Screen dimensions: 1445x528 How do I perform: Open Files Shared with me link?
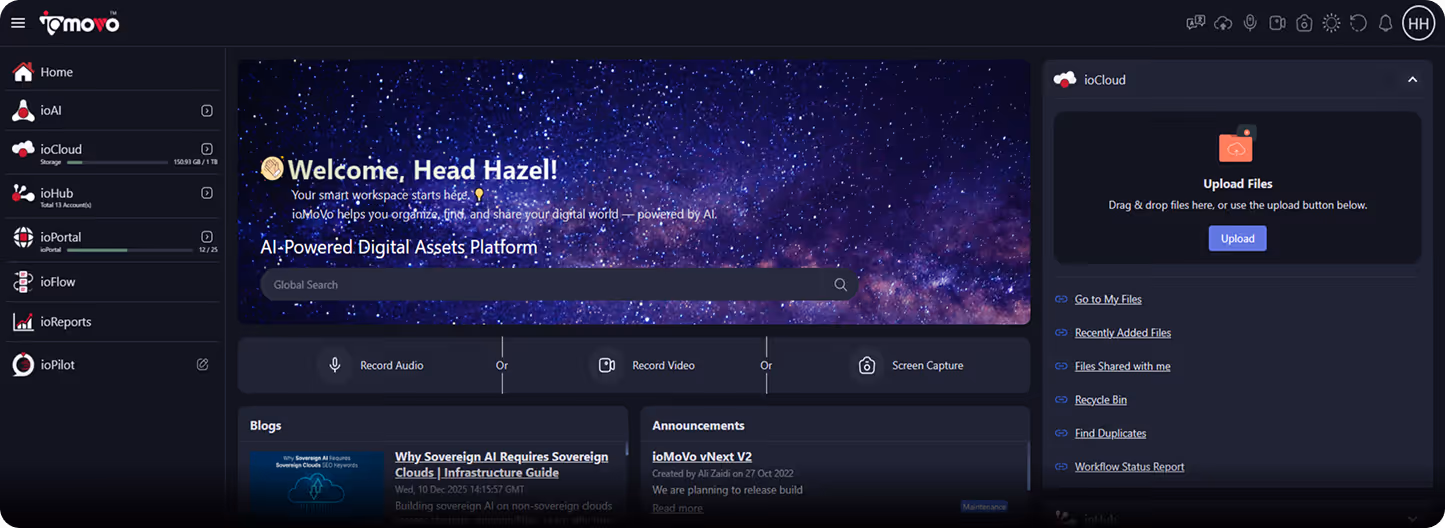click(1122, 366)
